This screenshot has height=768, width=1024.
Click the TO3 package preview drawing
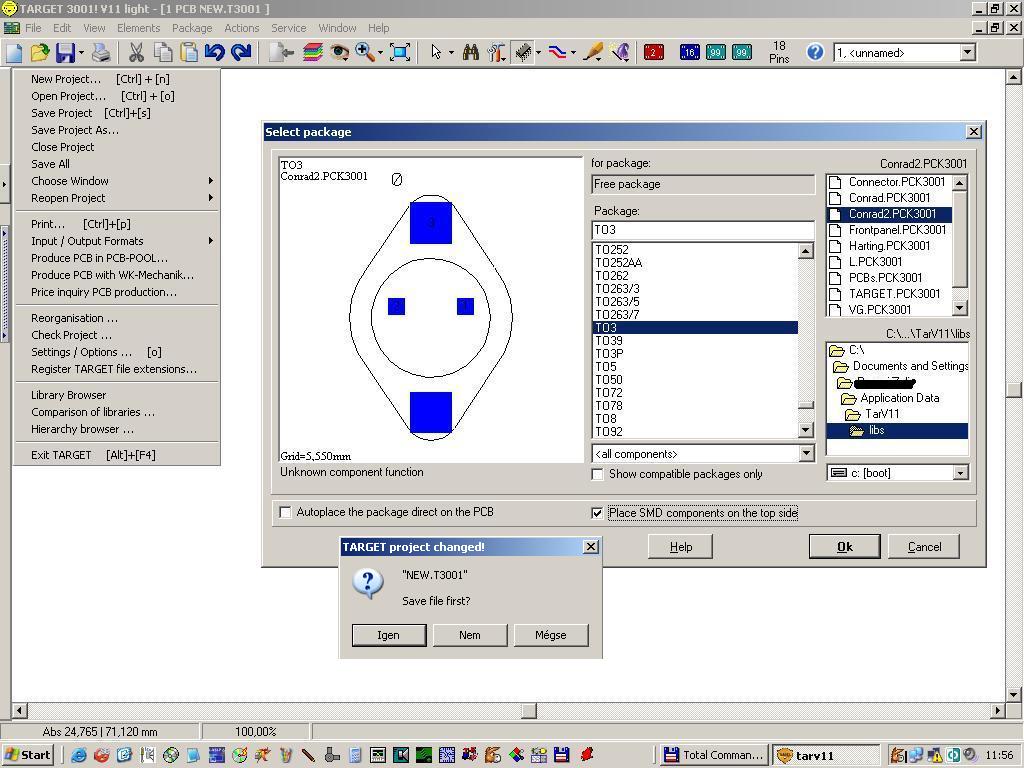431,317
